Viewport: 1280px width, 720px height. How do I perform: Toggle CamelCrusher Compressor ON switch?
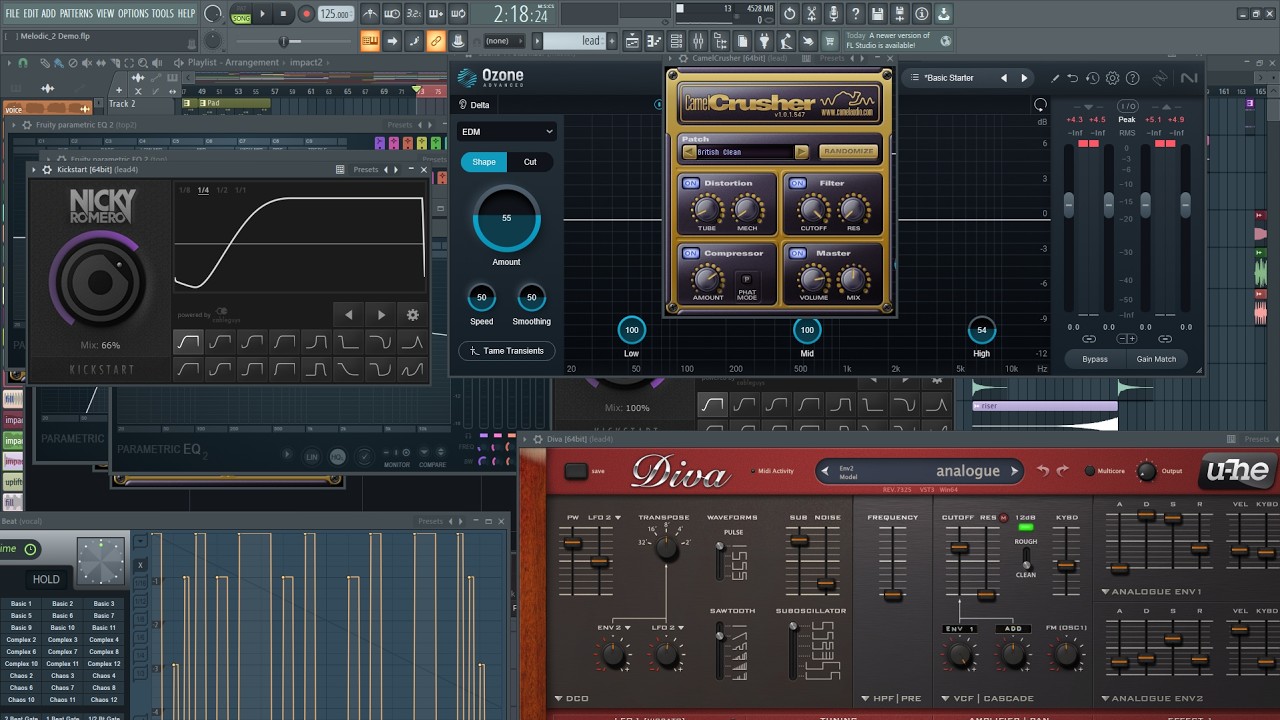point(690,254)
